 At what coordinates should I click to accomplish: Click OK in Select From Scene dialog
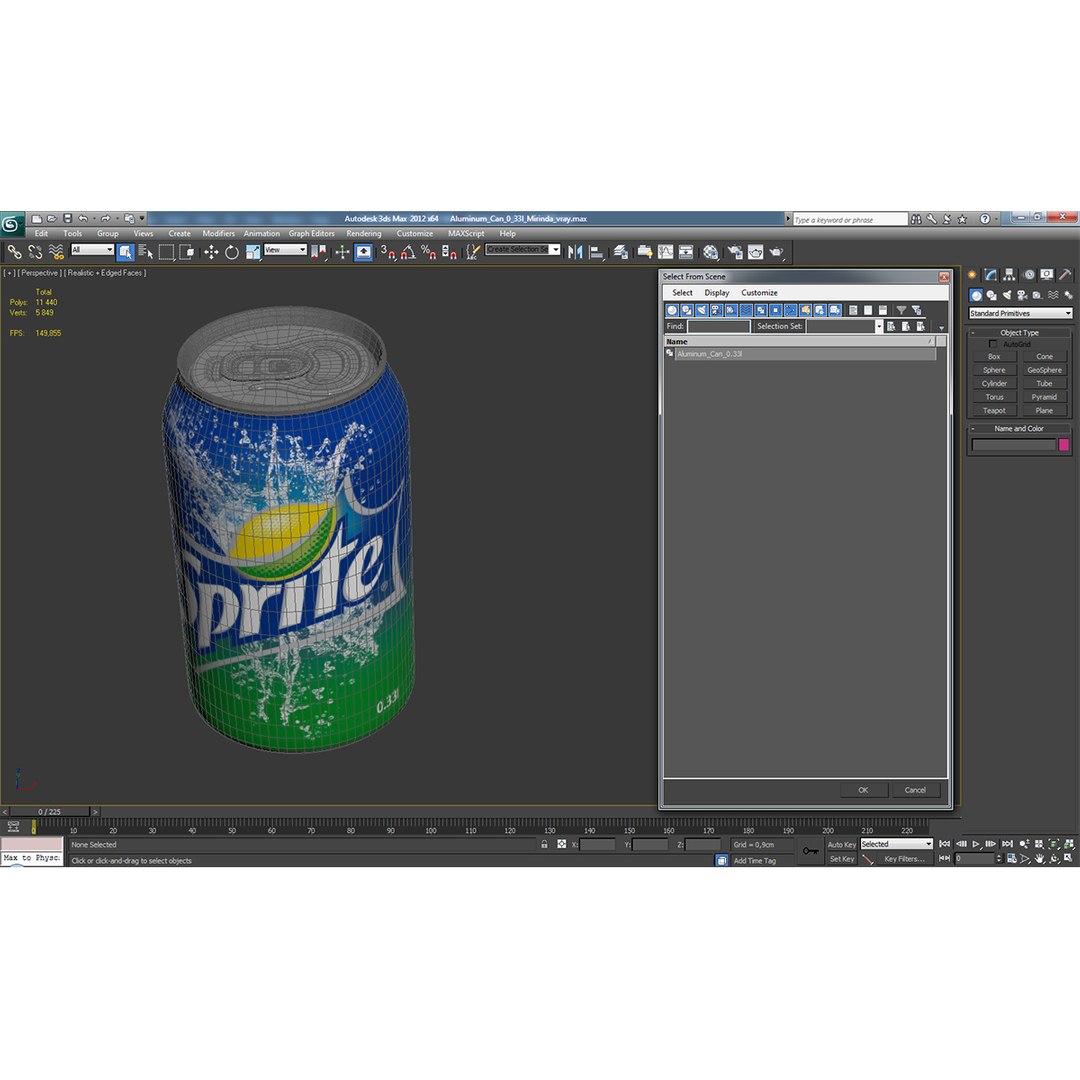pyautogui.click(x=863, y=790)
